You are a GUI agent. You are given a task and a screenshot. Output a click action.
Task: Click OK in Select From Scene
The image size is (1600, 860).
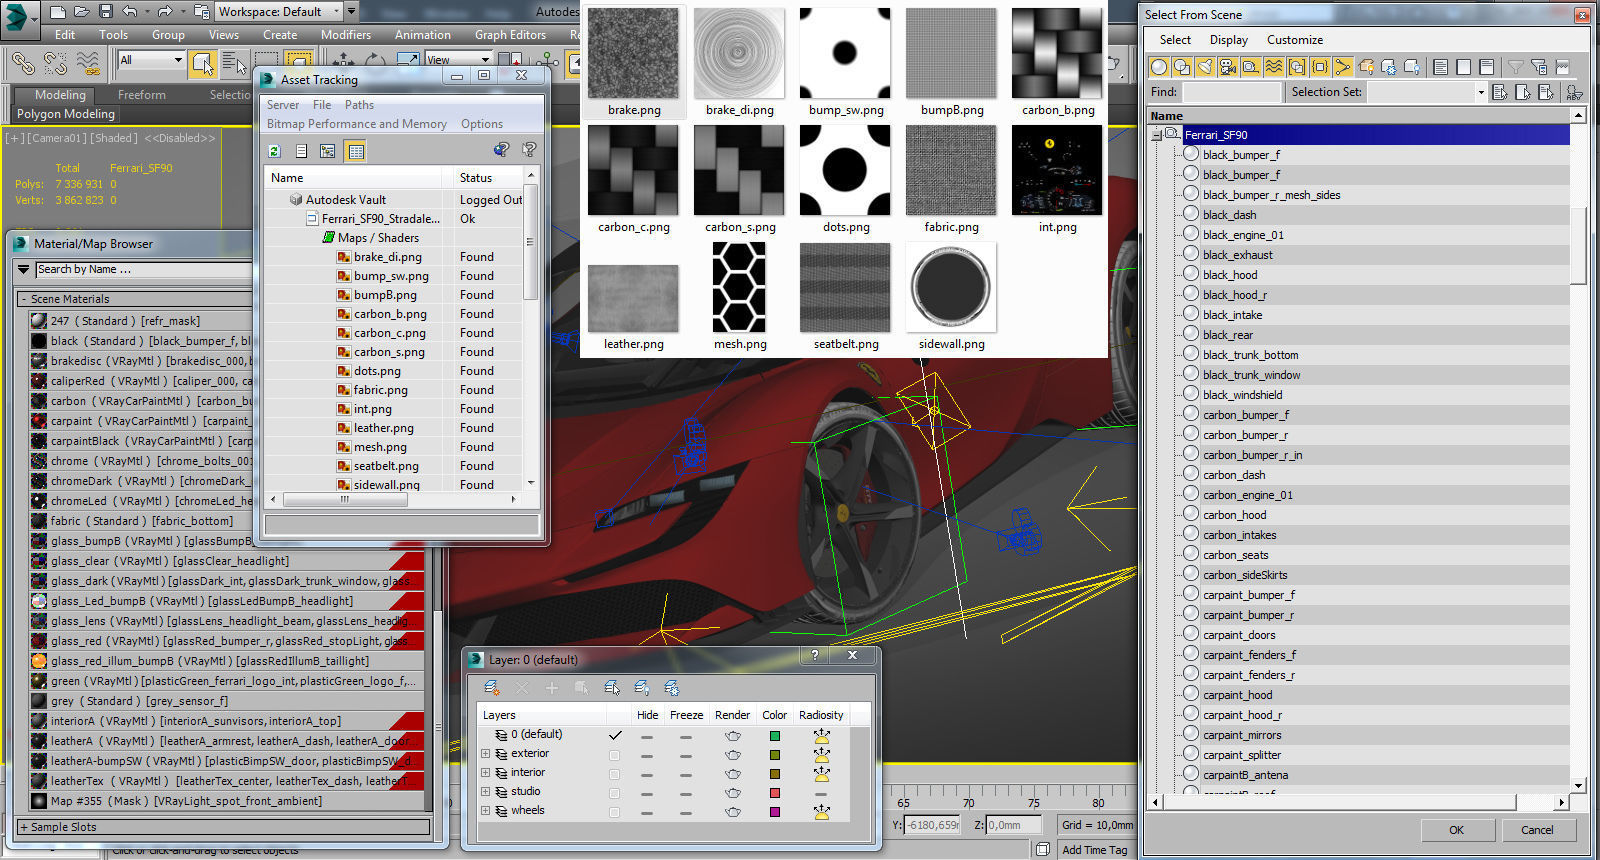(1456, 830)
